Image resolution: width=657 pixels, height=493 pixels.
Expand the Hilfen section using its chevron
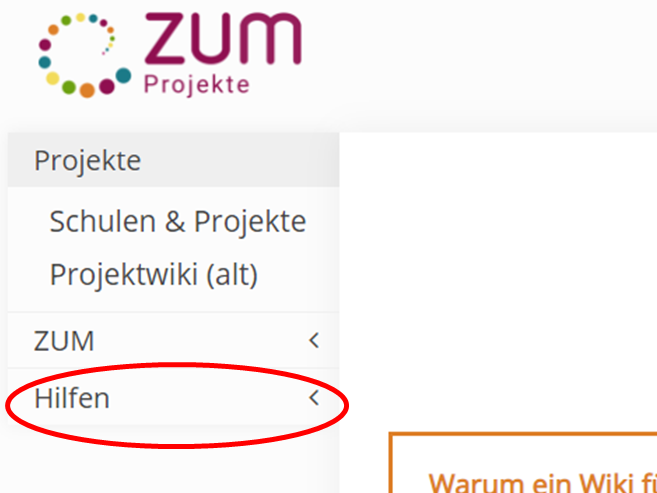(x=314, y=397)
